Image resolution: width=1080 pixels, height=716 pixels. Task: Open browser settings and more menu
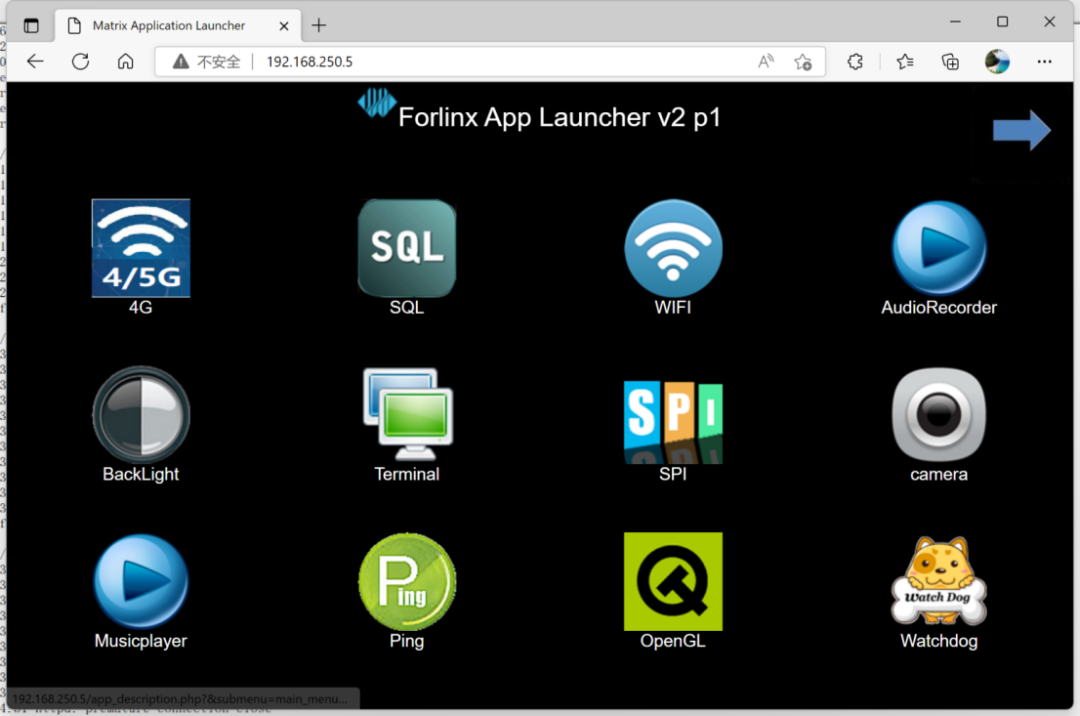coord(1044,61)
